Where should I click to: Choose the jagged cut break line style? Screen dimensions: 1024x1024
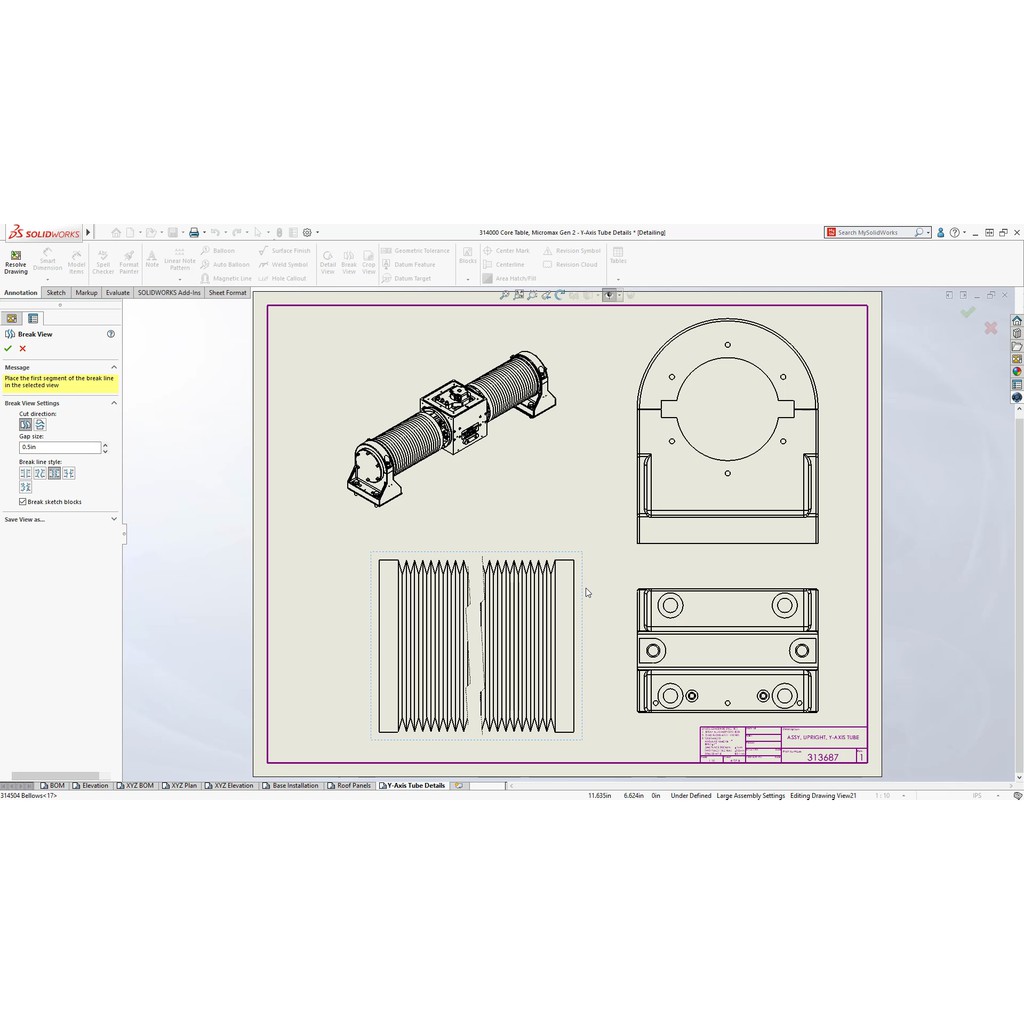(25, 487)
